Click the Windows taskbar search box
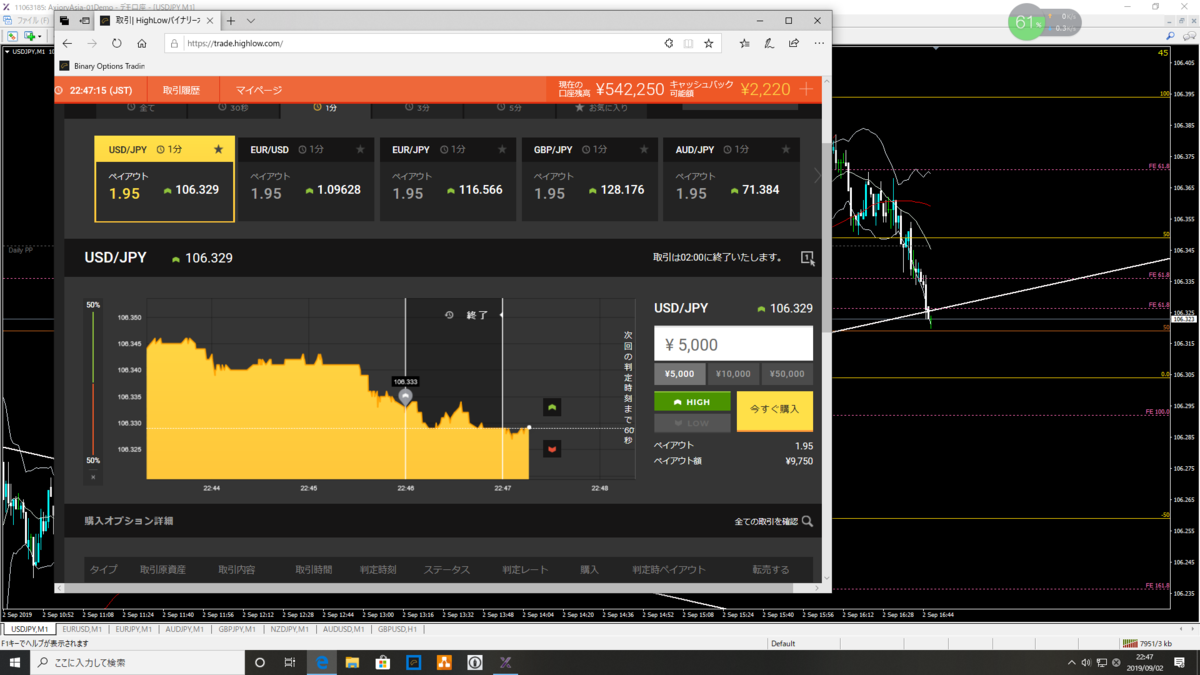This screenshot has height=675, width=1200. [x=136, y=662]
